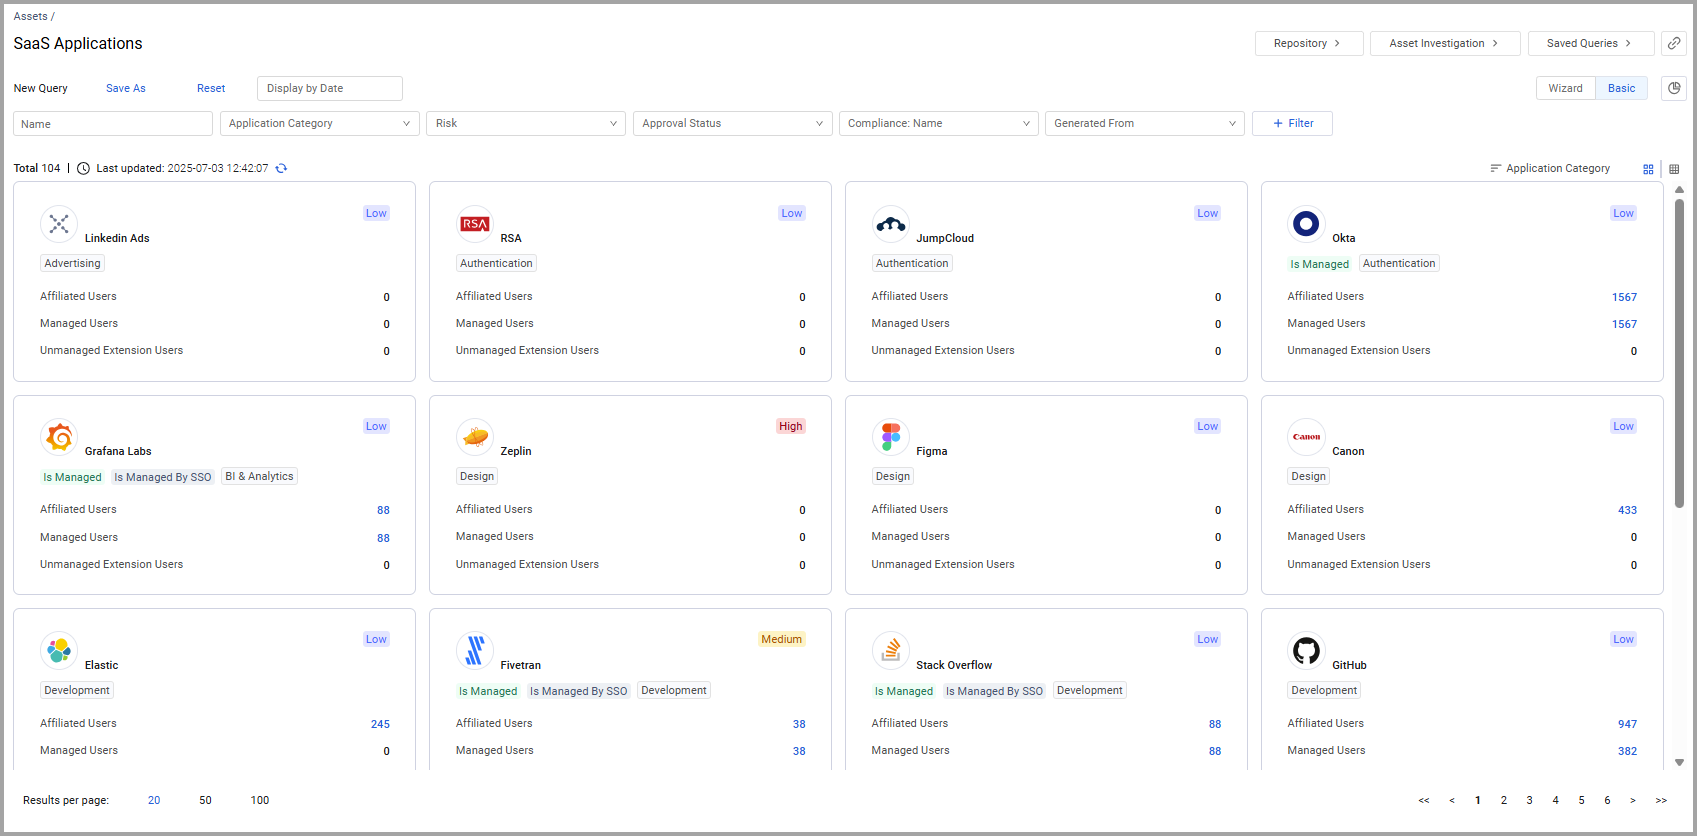1697x836 pixels.
Task: Click the Elastic logo
Action: tap(59, 651)
